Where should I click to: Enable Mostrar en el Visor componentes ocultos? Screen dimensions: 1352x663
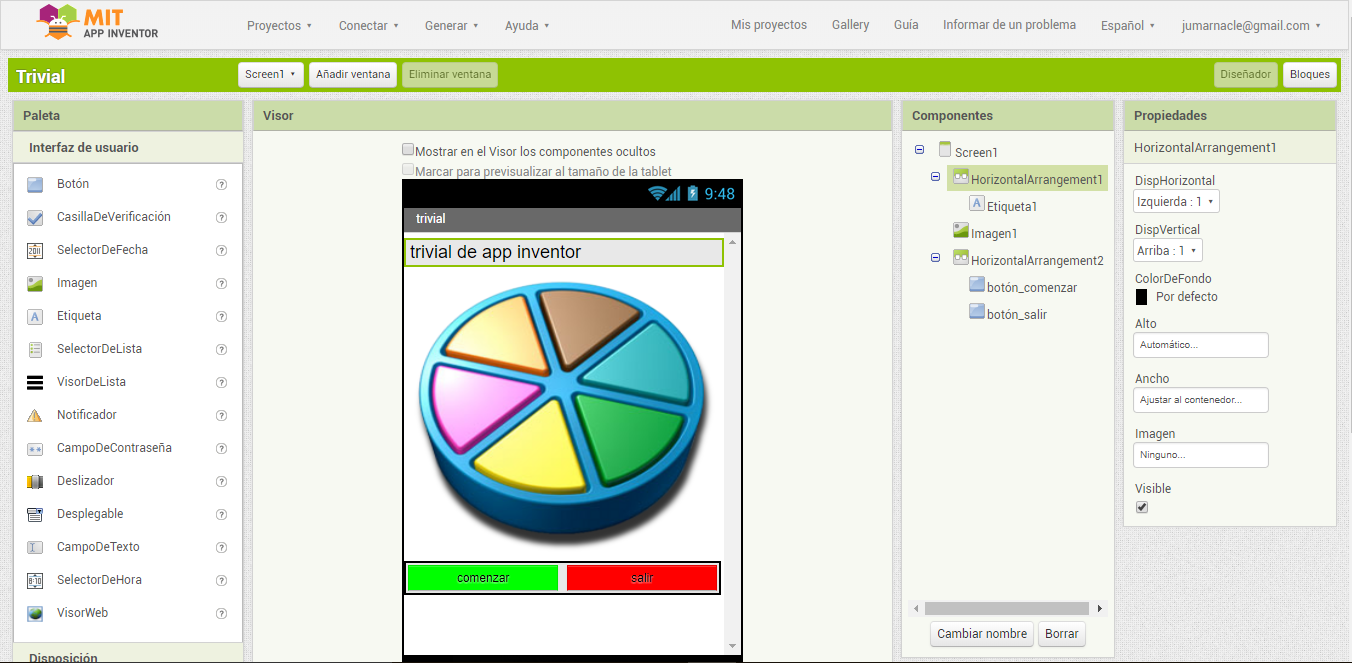408,150
